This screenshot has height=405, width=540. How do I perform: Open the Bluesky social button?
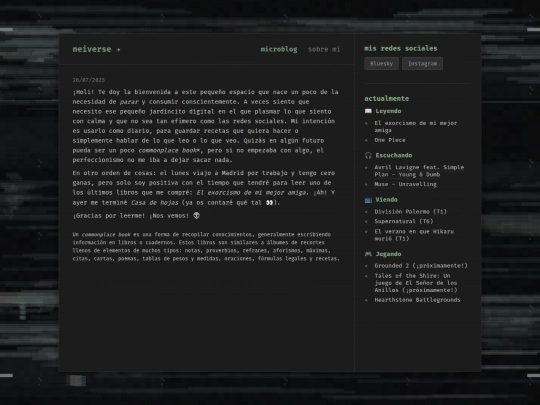click(x=381, y=64)
